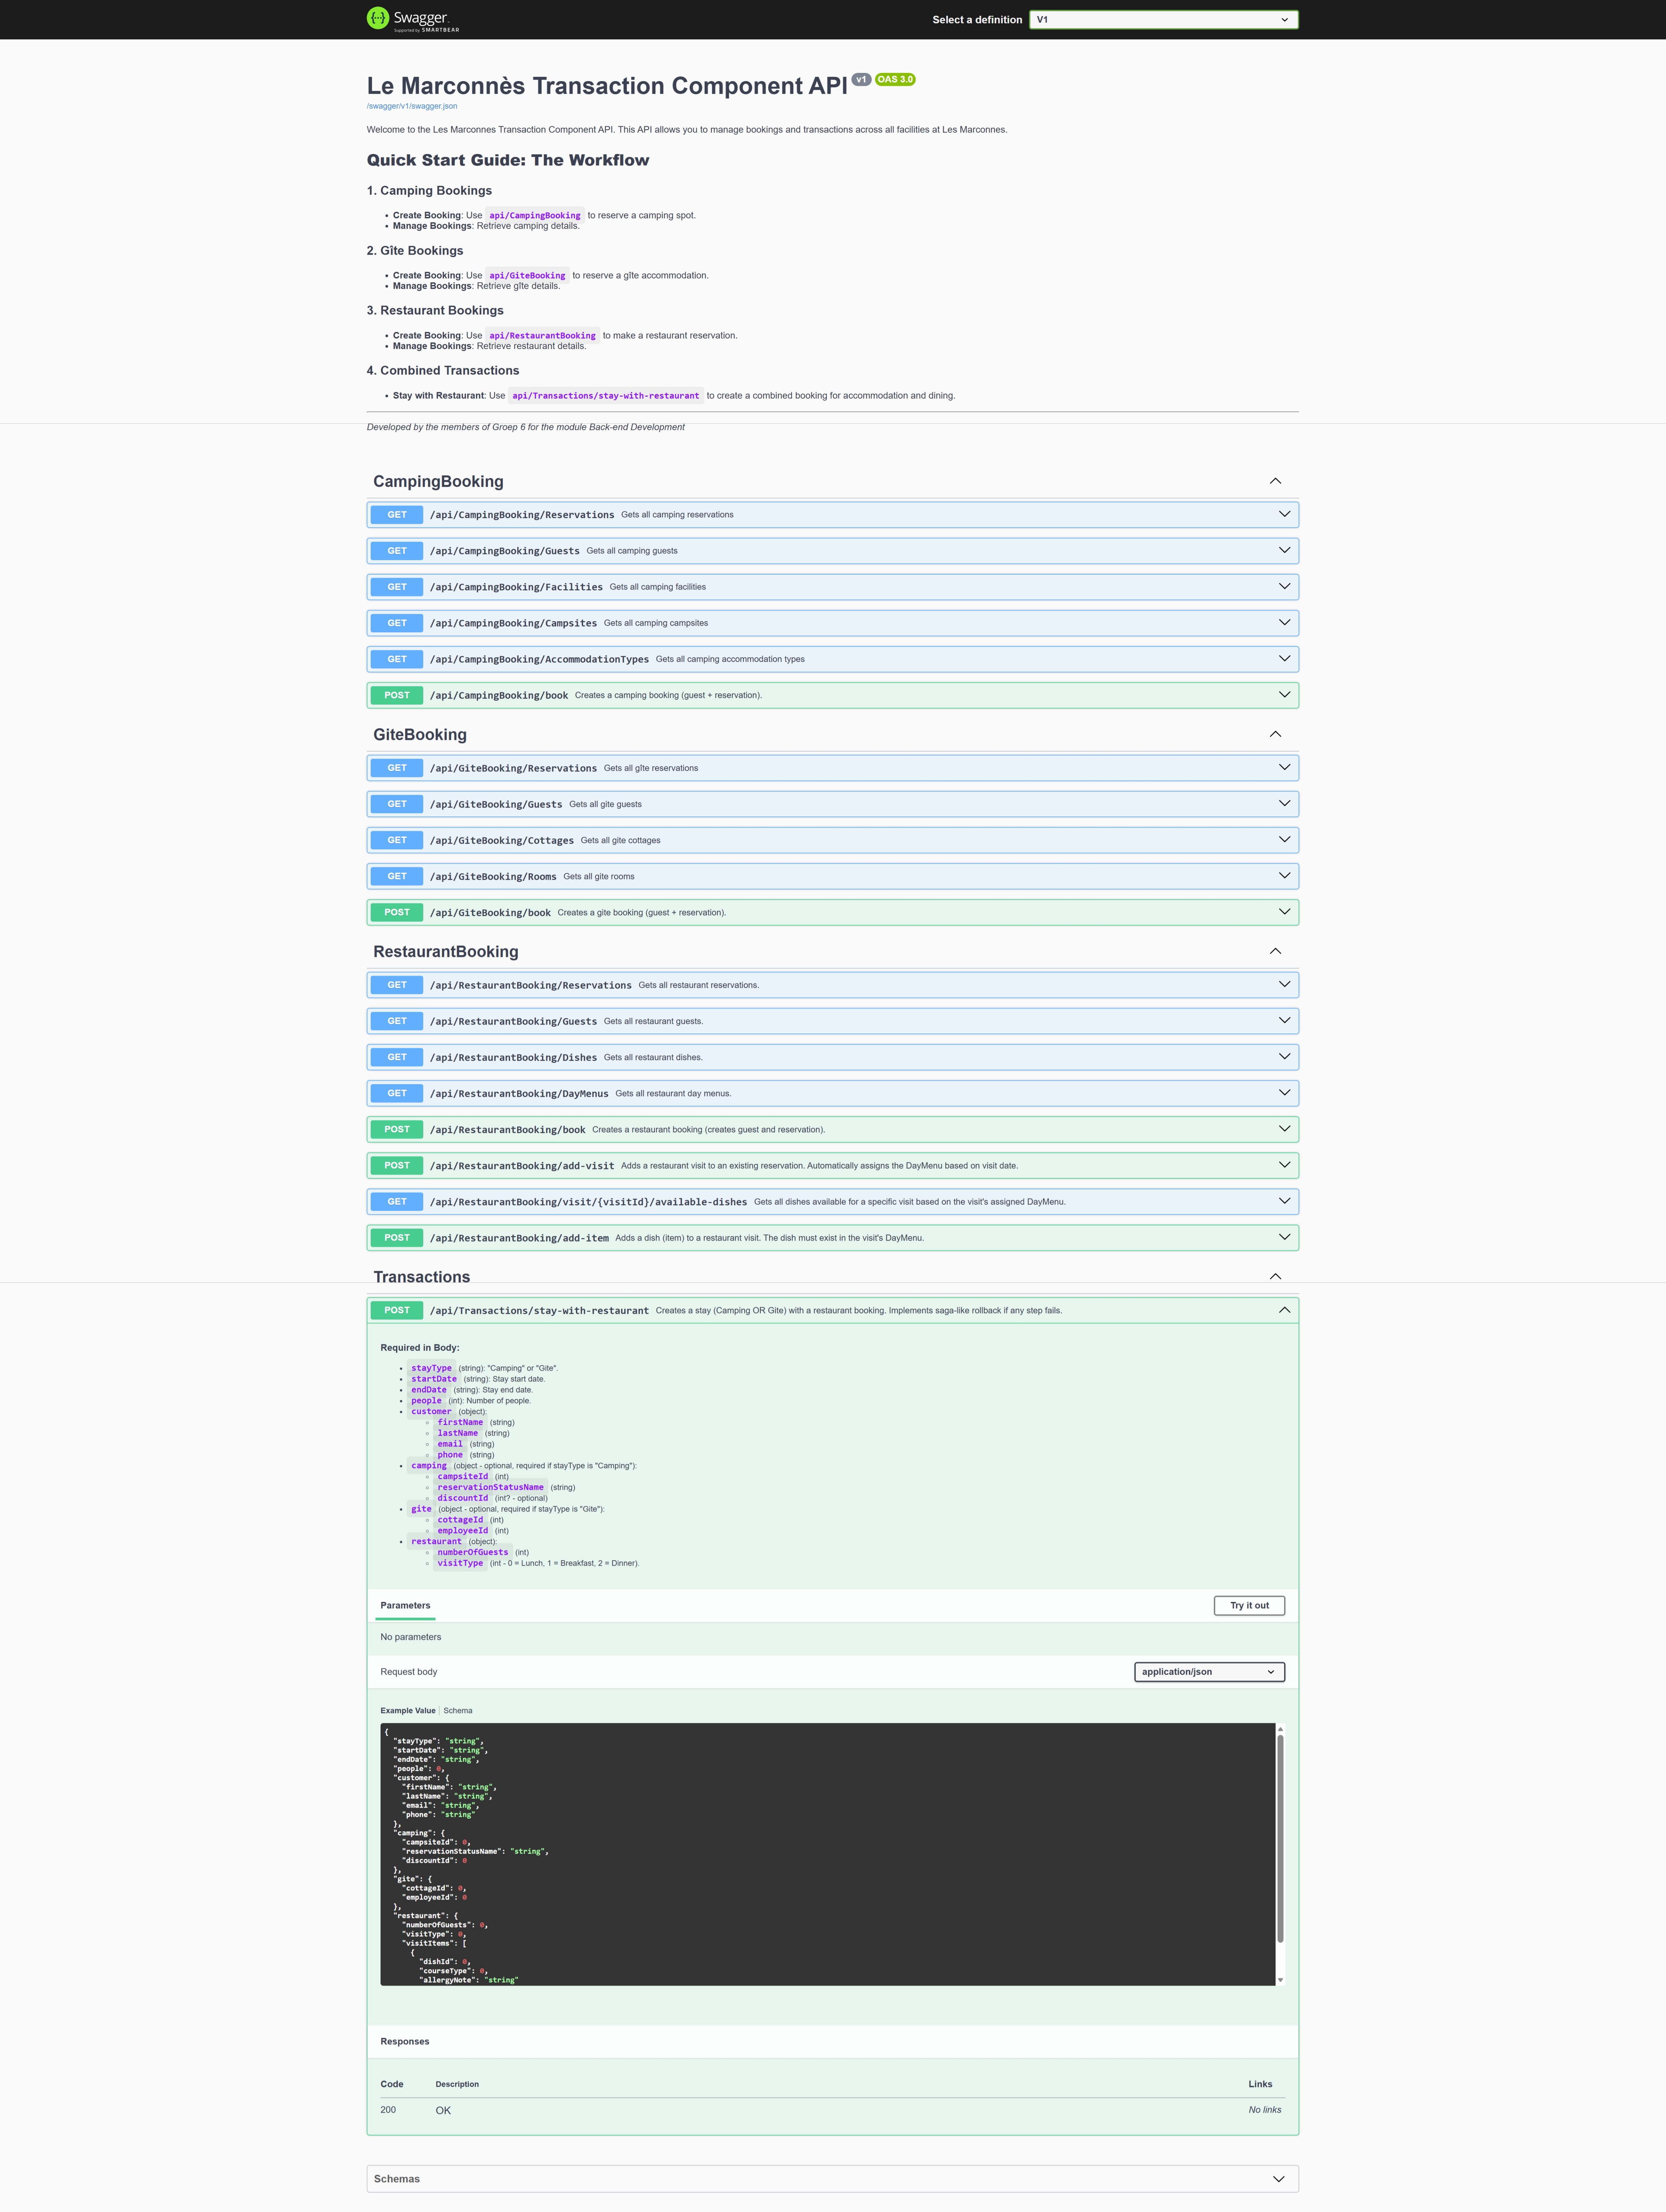Click GET badge for /api/GiteBooking/Guests
This screenshot has width=1666, height=2212.
tap(397, 804)
